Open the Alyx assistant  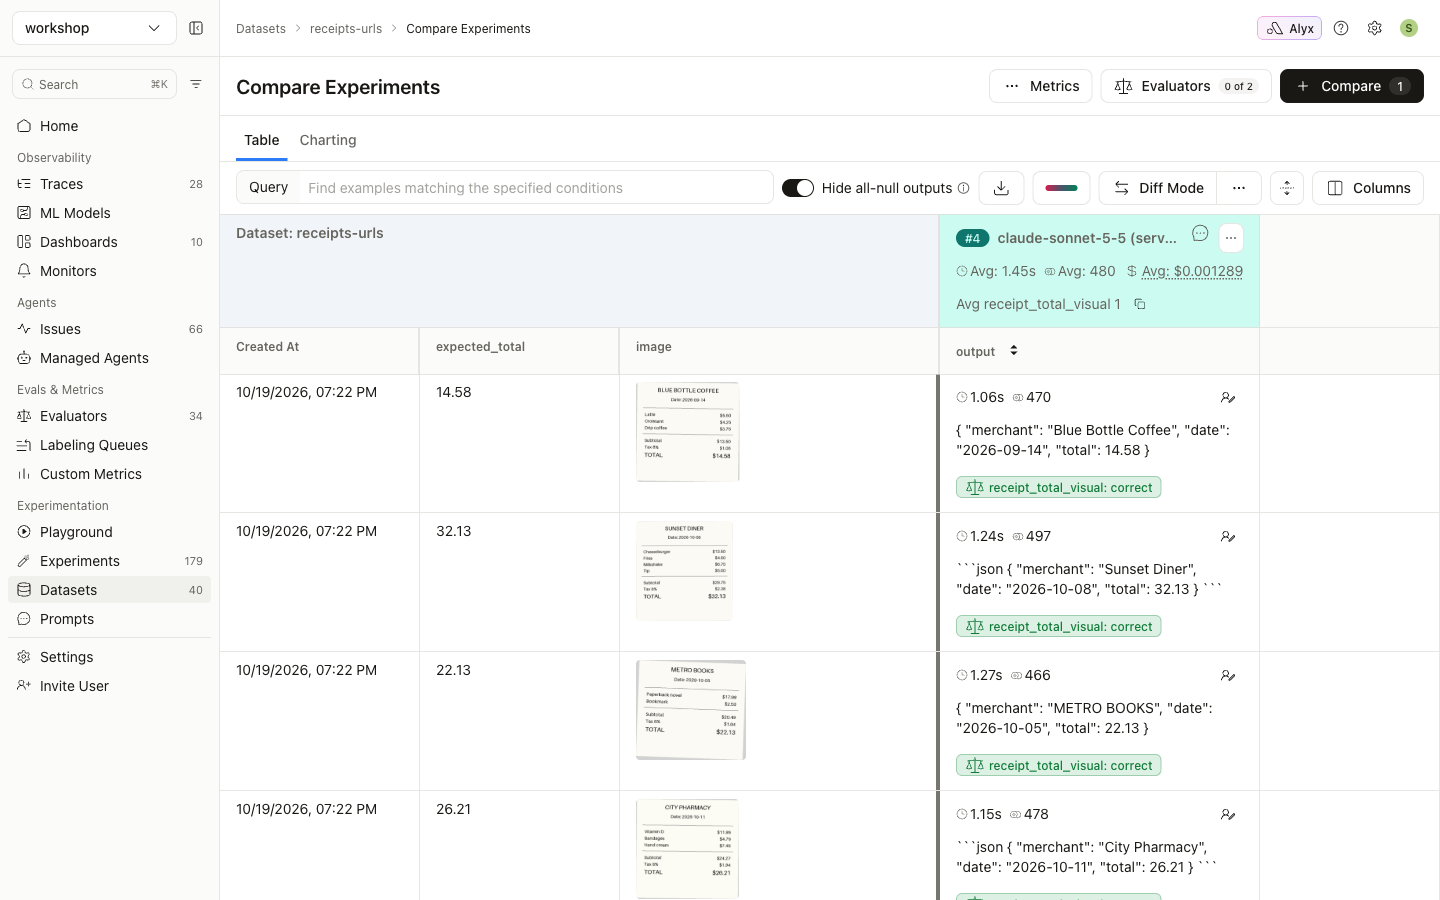[1289, 28]
